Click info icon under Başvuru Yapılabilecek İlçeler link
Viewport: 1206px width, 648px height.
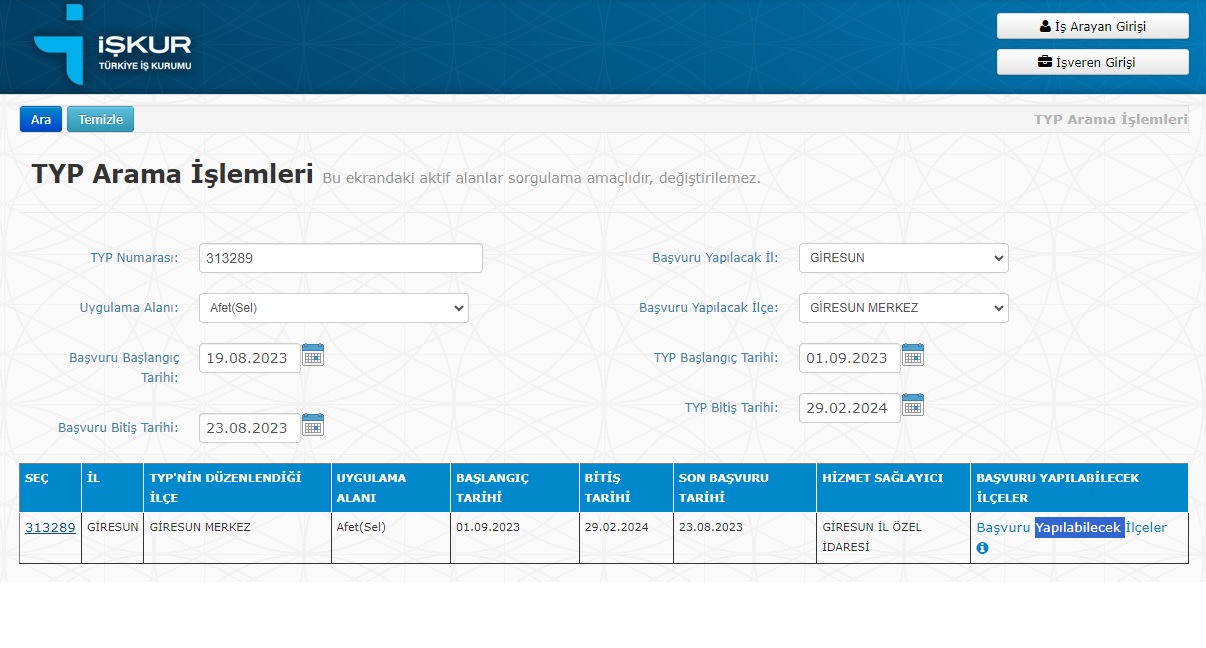982,548
